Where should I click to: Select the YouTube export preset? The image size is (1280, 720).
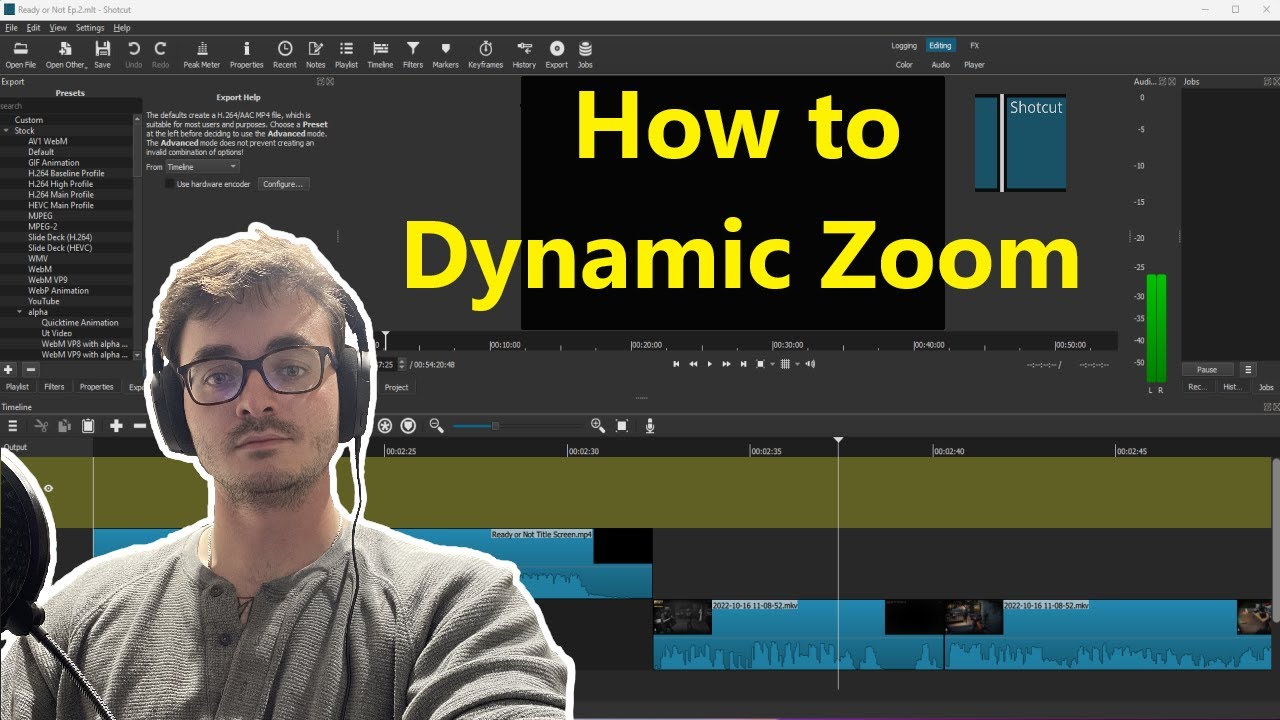[x=44, y=301]
